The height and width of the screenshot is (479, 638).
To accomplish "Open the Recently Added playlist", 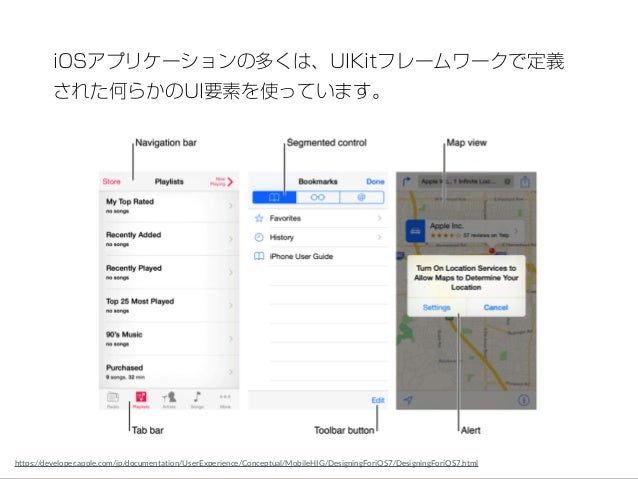I will point(169,239).
